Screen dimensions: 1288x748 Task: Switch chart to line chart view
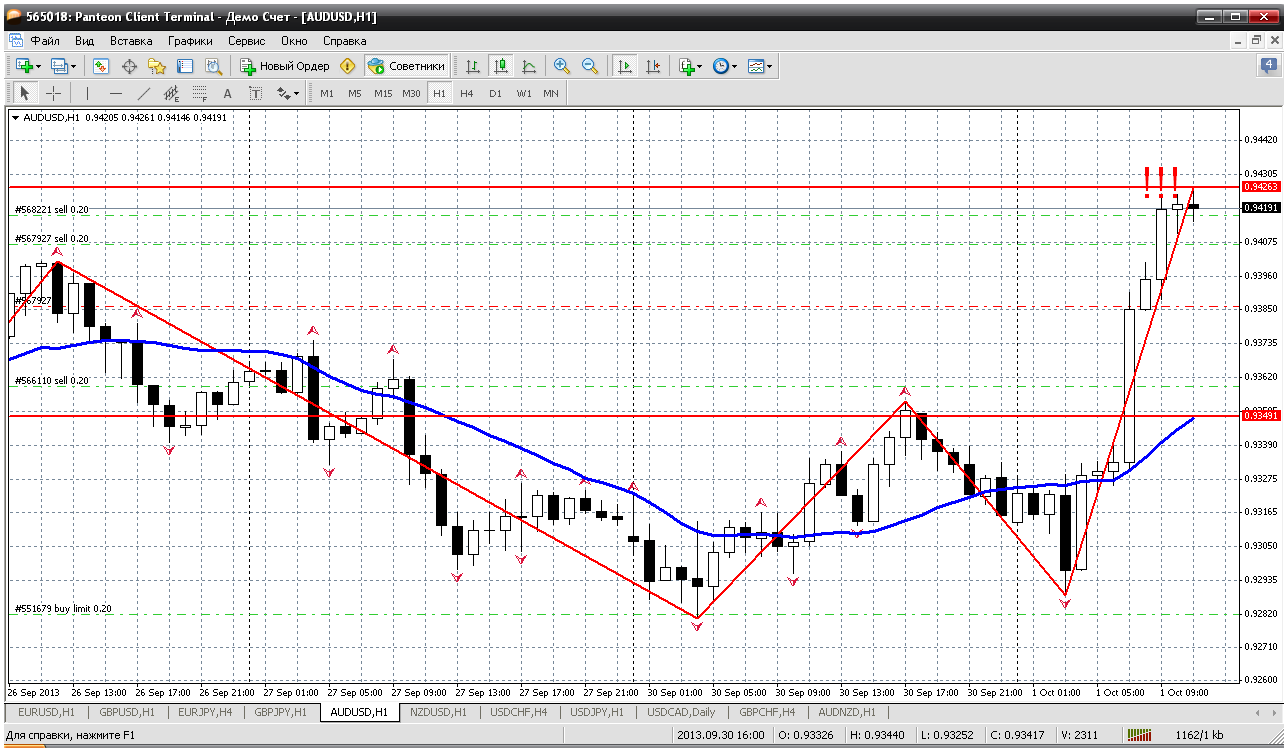[x=529, y=66]
